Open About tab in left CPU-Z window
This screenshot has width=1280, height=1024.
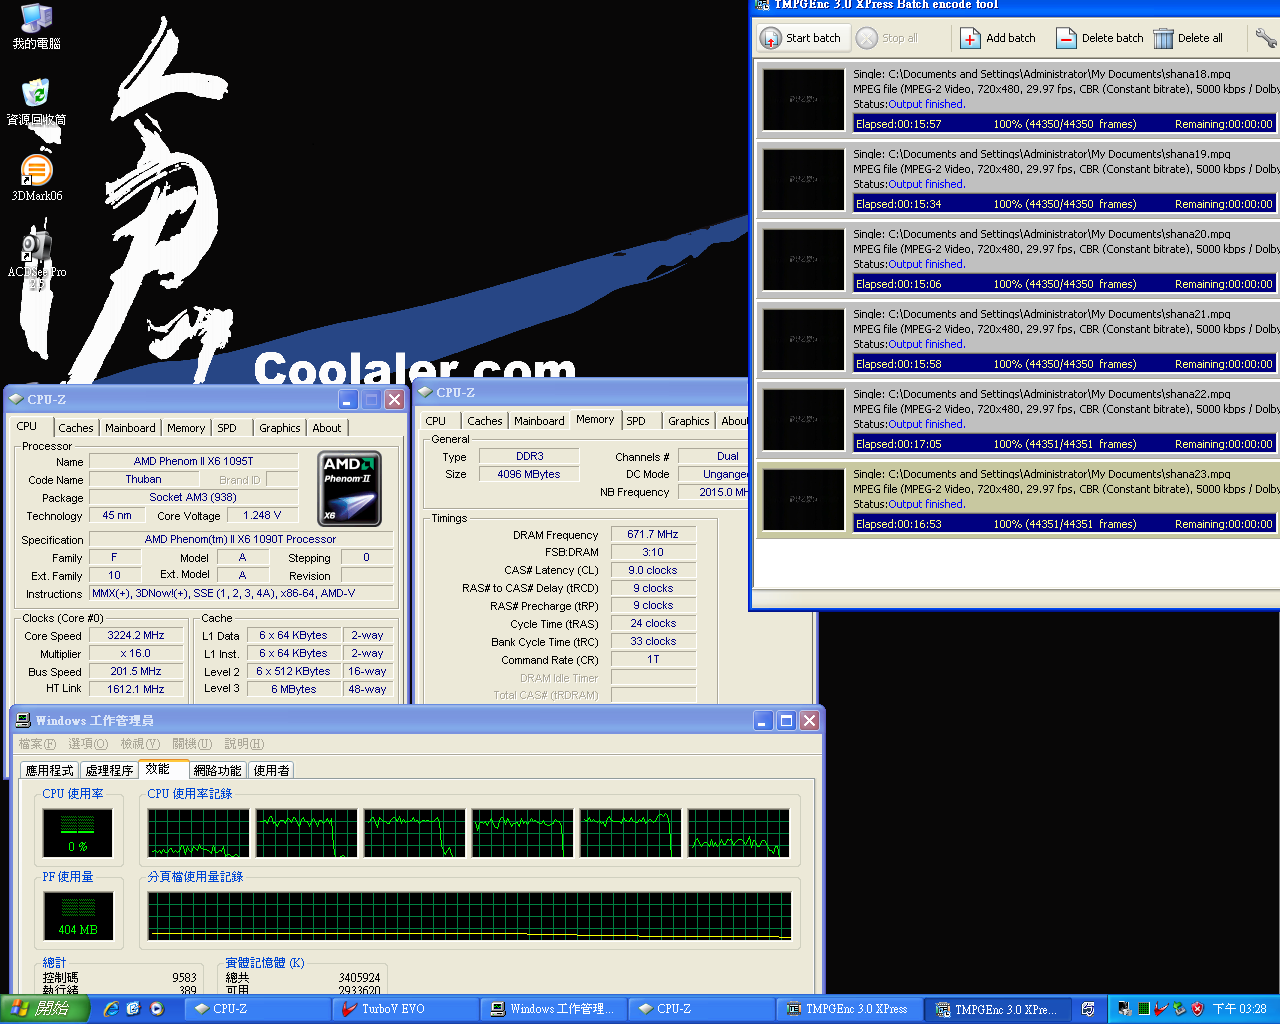[327, 428]
